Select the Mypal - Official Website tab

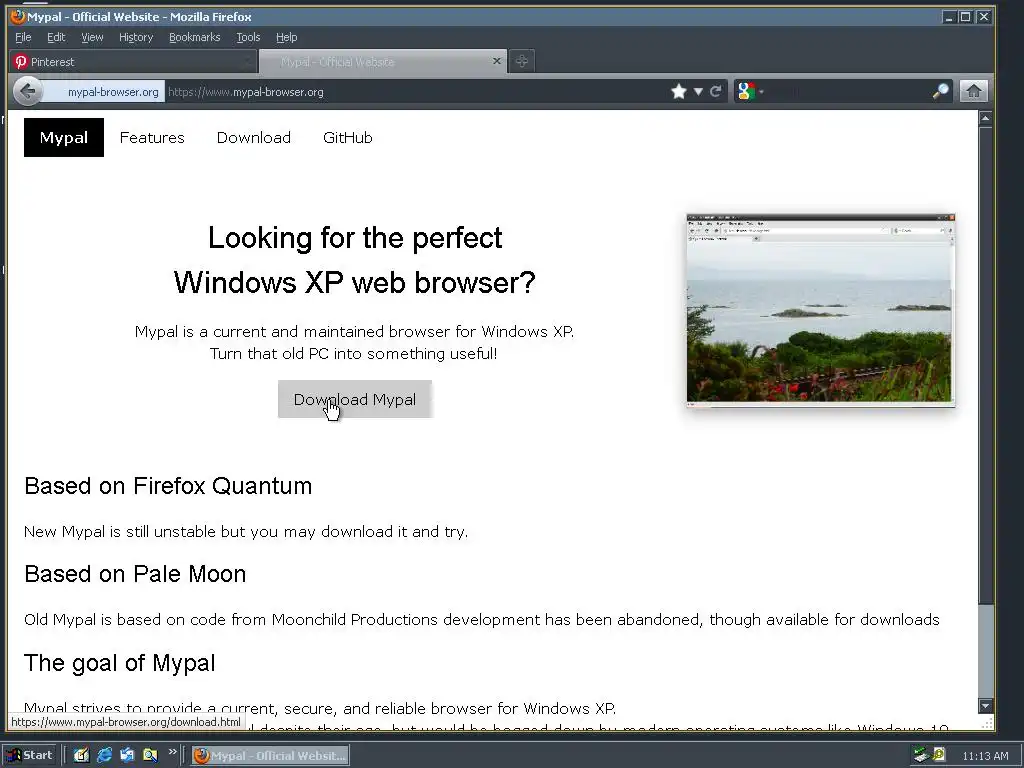pos(383,62)
